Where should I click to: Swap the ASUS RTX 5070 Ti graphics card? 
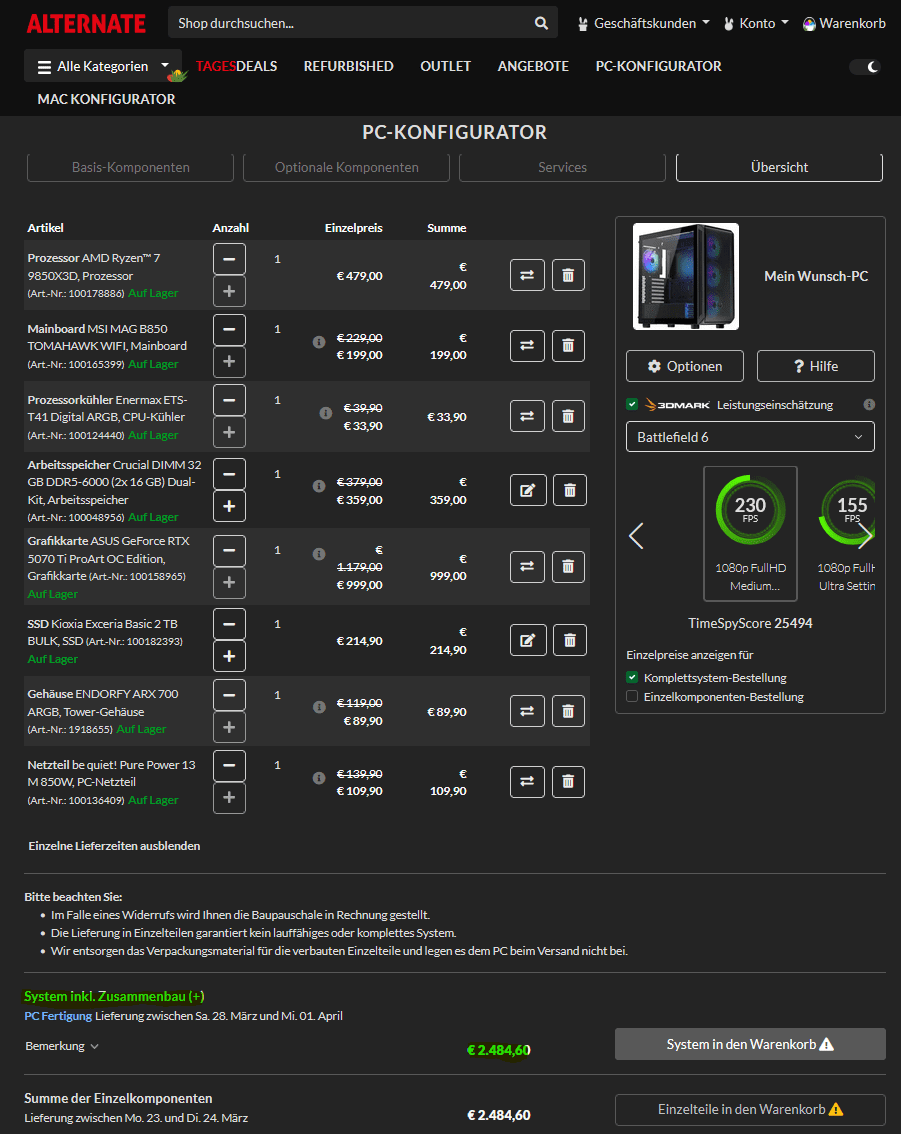pyautogui.click(x=527, y=566)
